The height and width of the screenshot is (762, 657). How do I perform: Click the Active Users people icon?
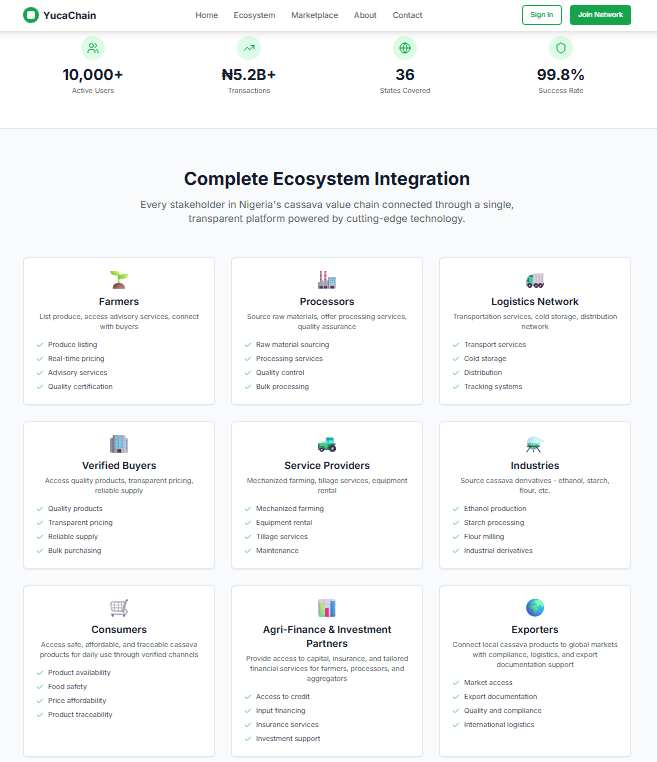pos(93,48)
